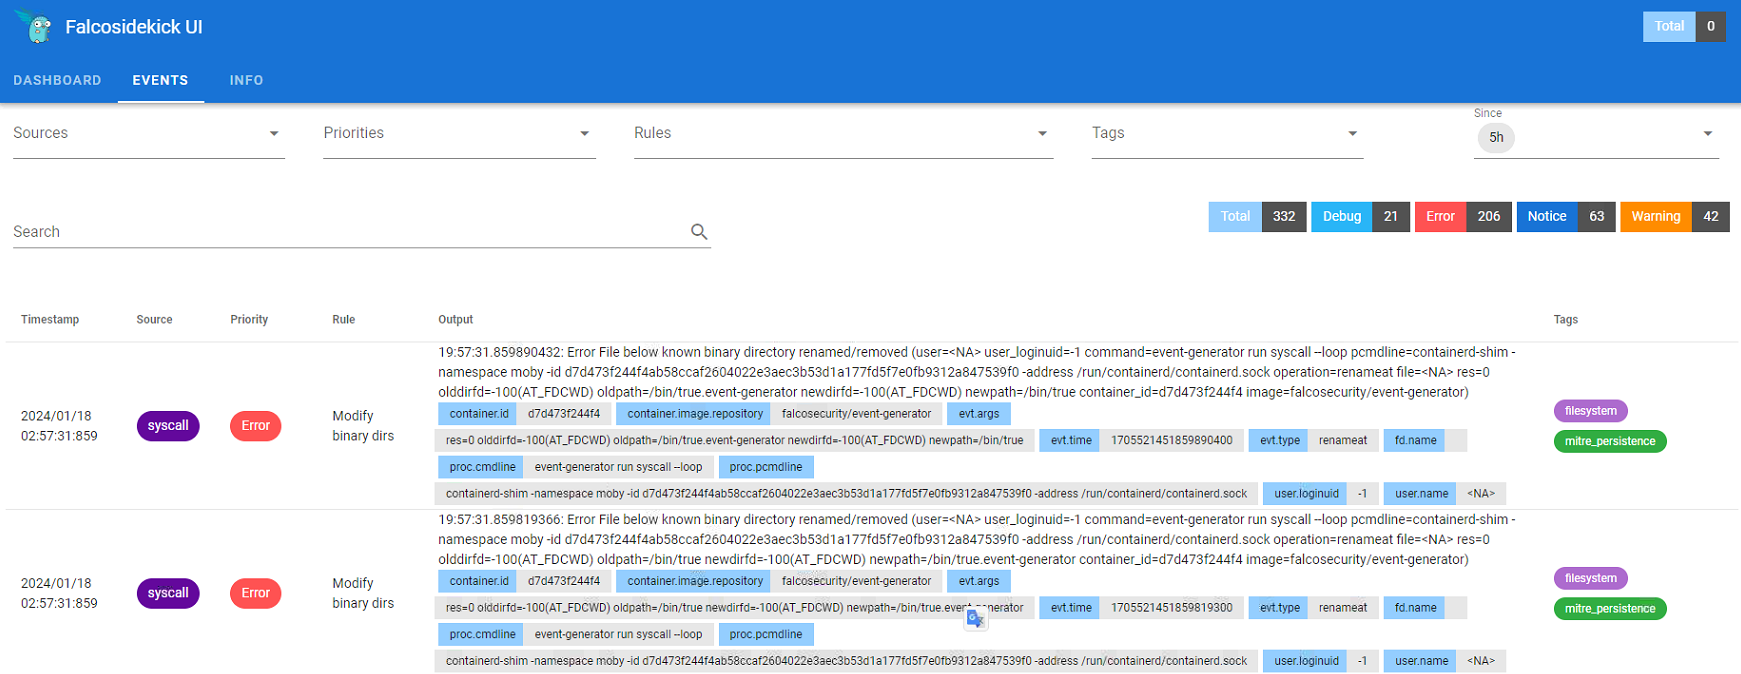This screenshot has height=674, width=1741.
Task: Click the evt.time value 1705521451859890400
Action: [x=1172, y=441]
